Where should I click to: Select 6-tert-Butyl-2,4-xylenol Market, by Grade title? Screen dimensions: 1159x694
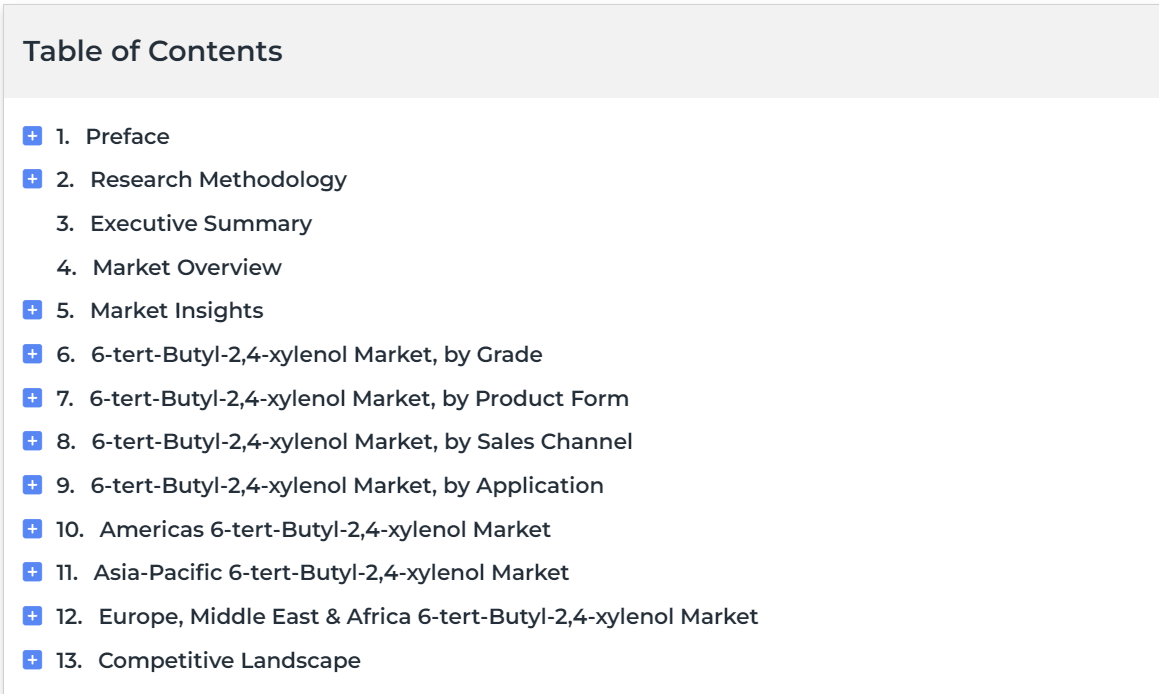(x=316, y=355)
